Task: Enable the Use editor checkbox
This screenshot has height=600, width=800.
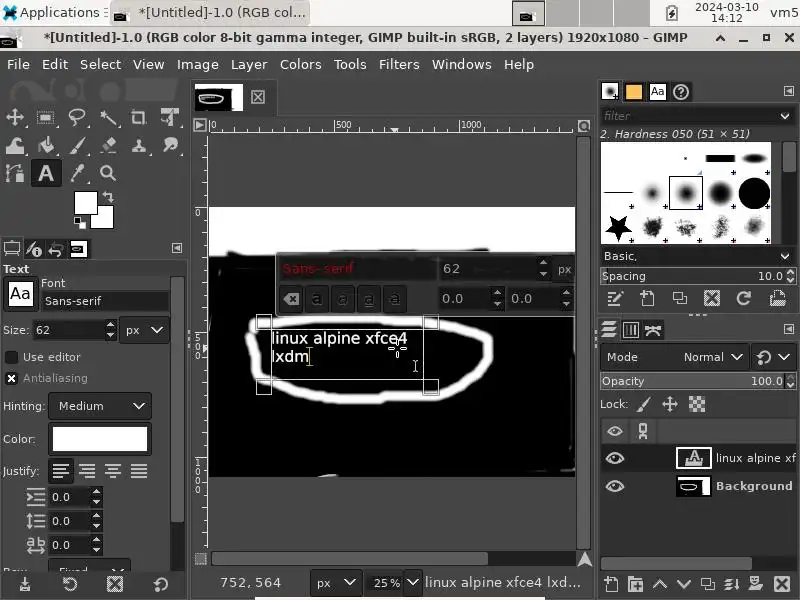Action: [x=11, y=357]
